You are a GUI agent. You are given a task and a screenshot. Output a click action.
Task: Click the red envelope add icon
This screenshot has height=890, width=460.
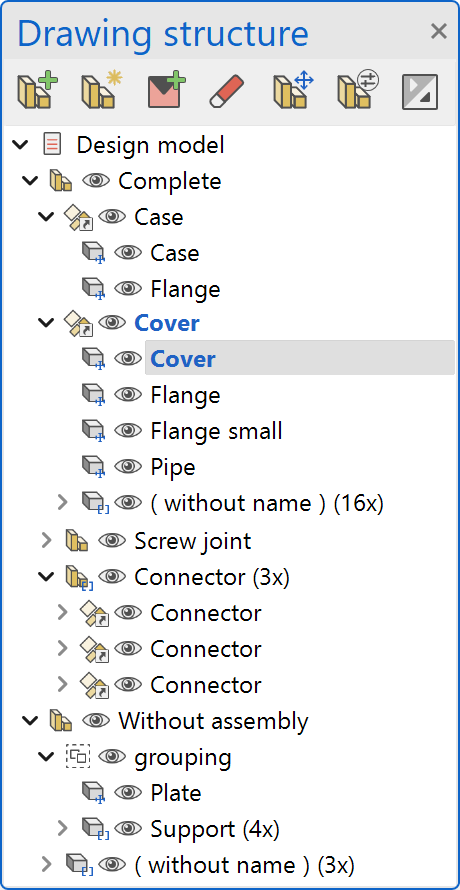[166, 90]
